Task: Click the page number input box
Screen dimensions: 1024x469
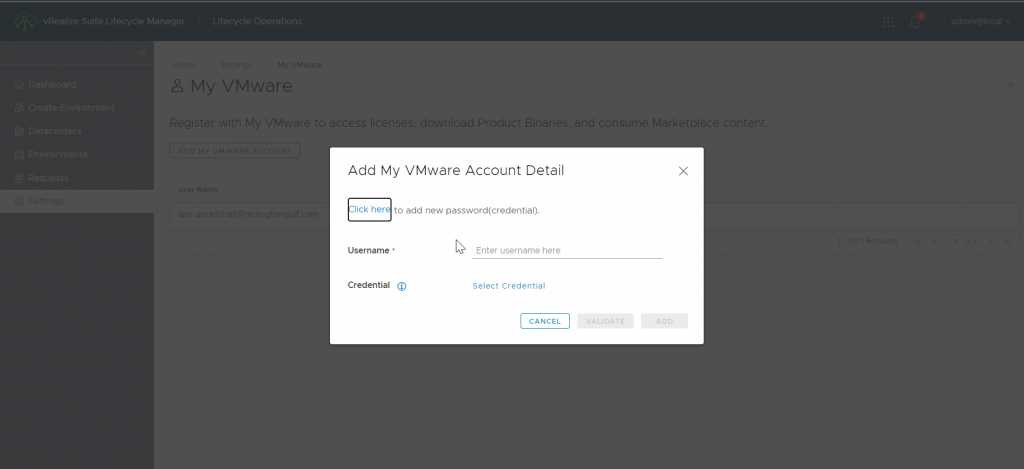Action: point(955,242)
